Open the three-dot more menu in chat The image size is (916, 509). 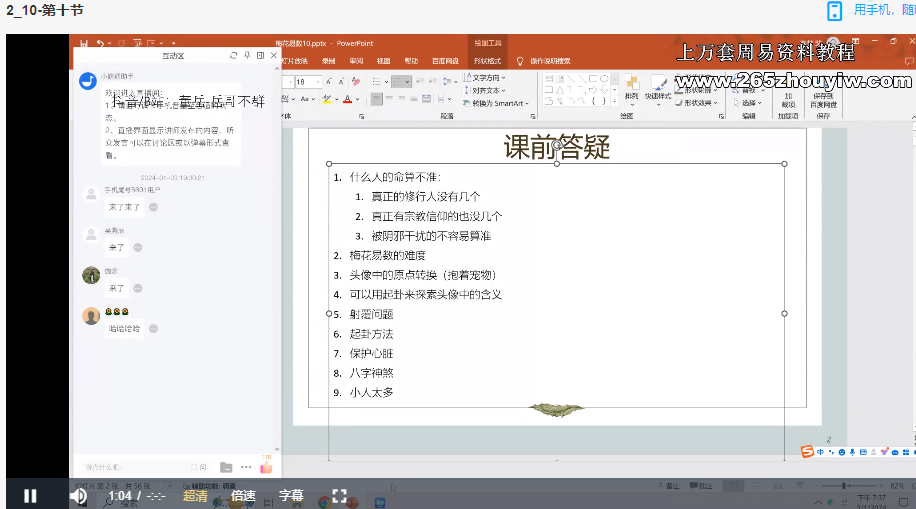pos(246,467)
